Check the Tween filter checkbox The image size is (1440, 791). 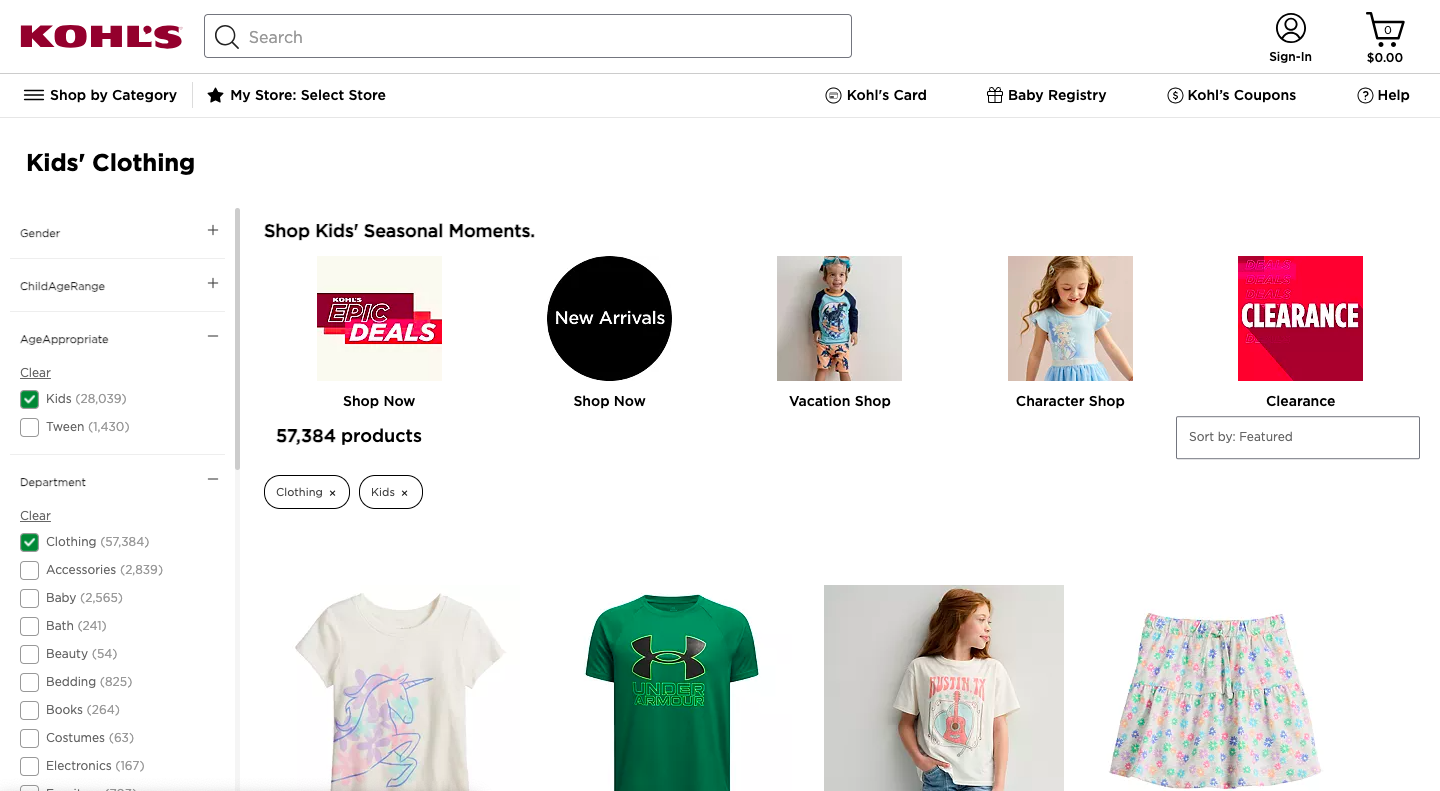click(30, 427)
